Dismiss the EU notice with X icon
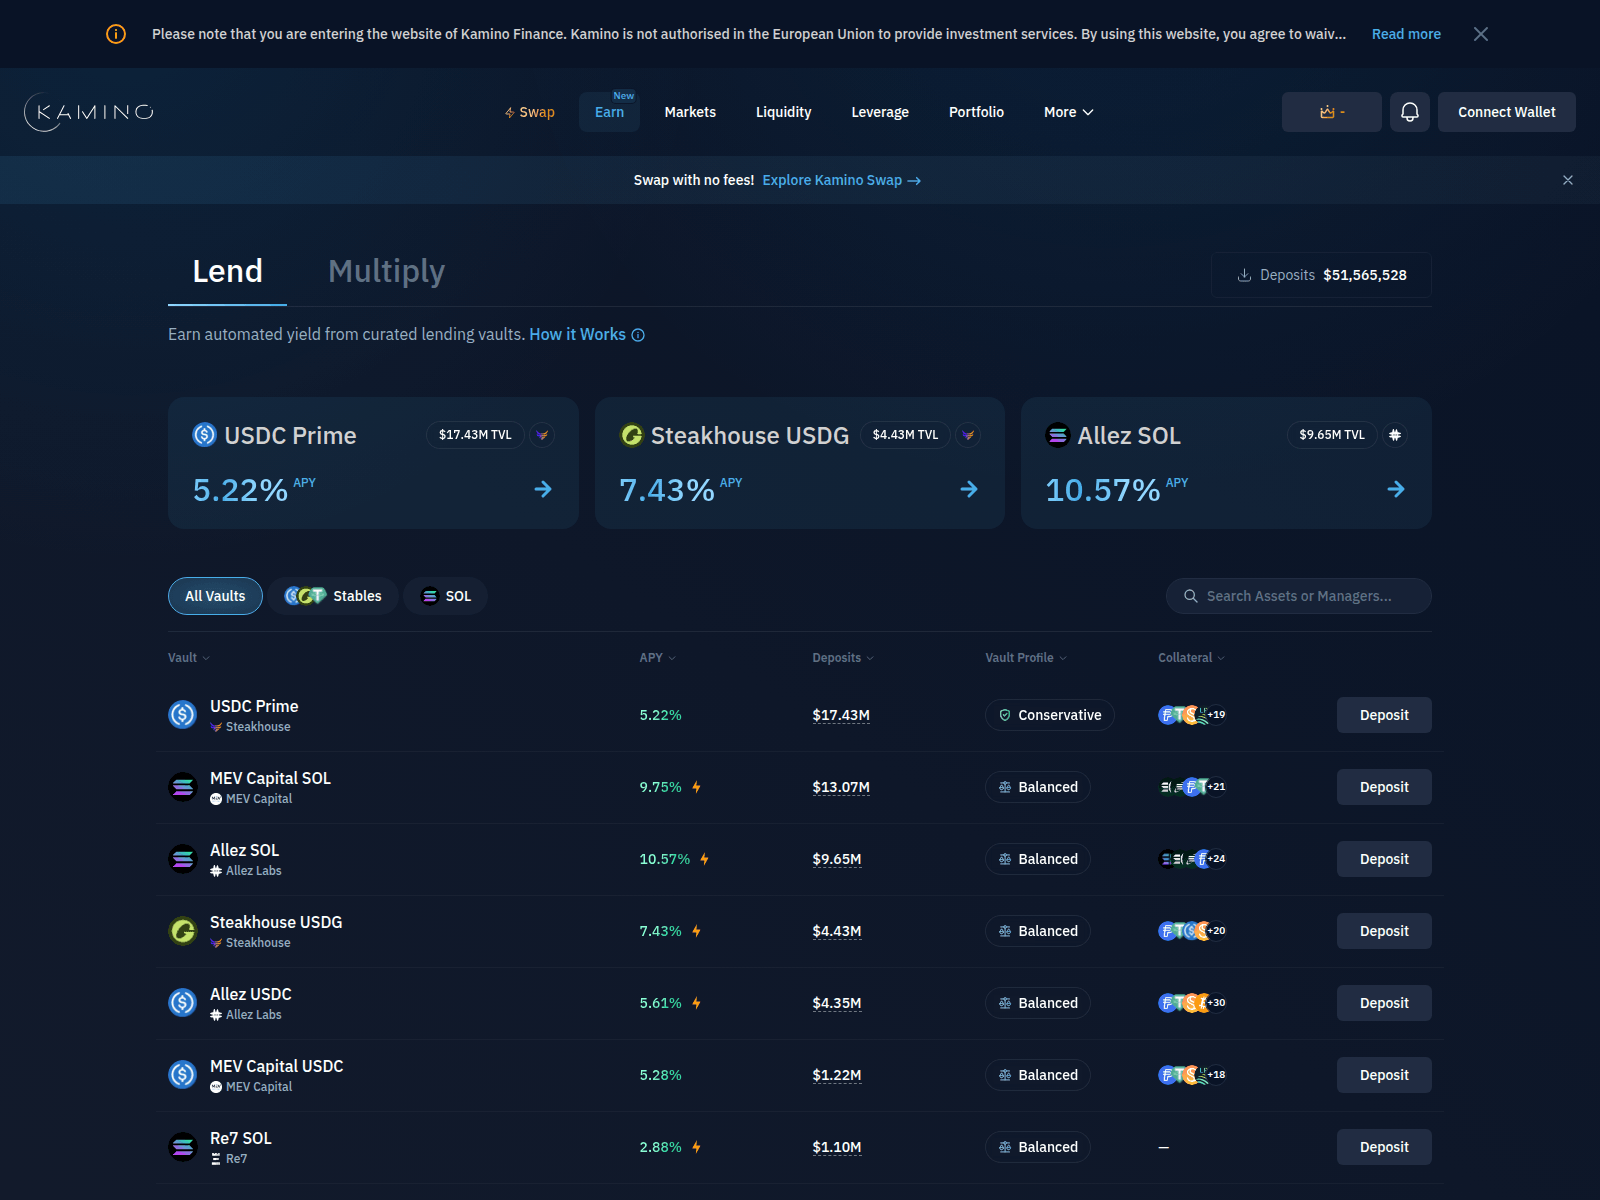Screen dimensions: 1600x1200 pos(1481,34)
